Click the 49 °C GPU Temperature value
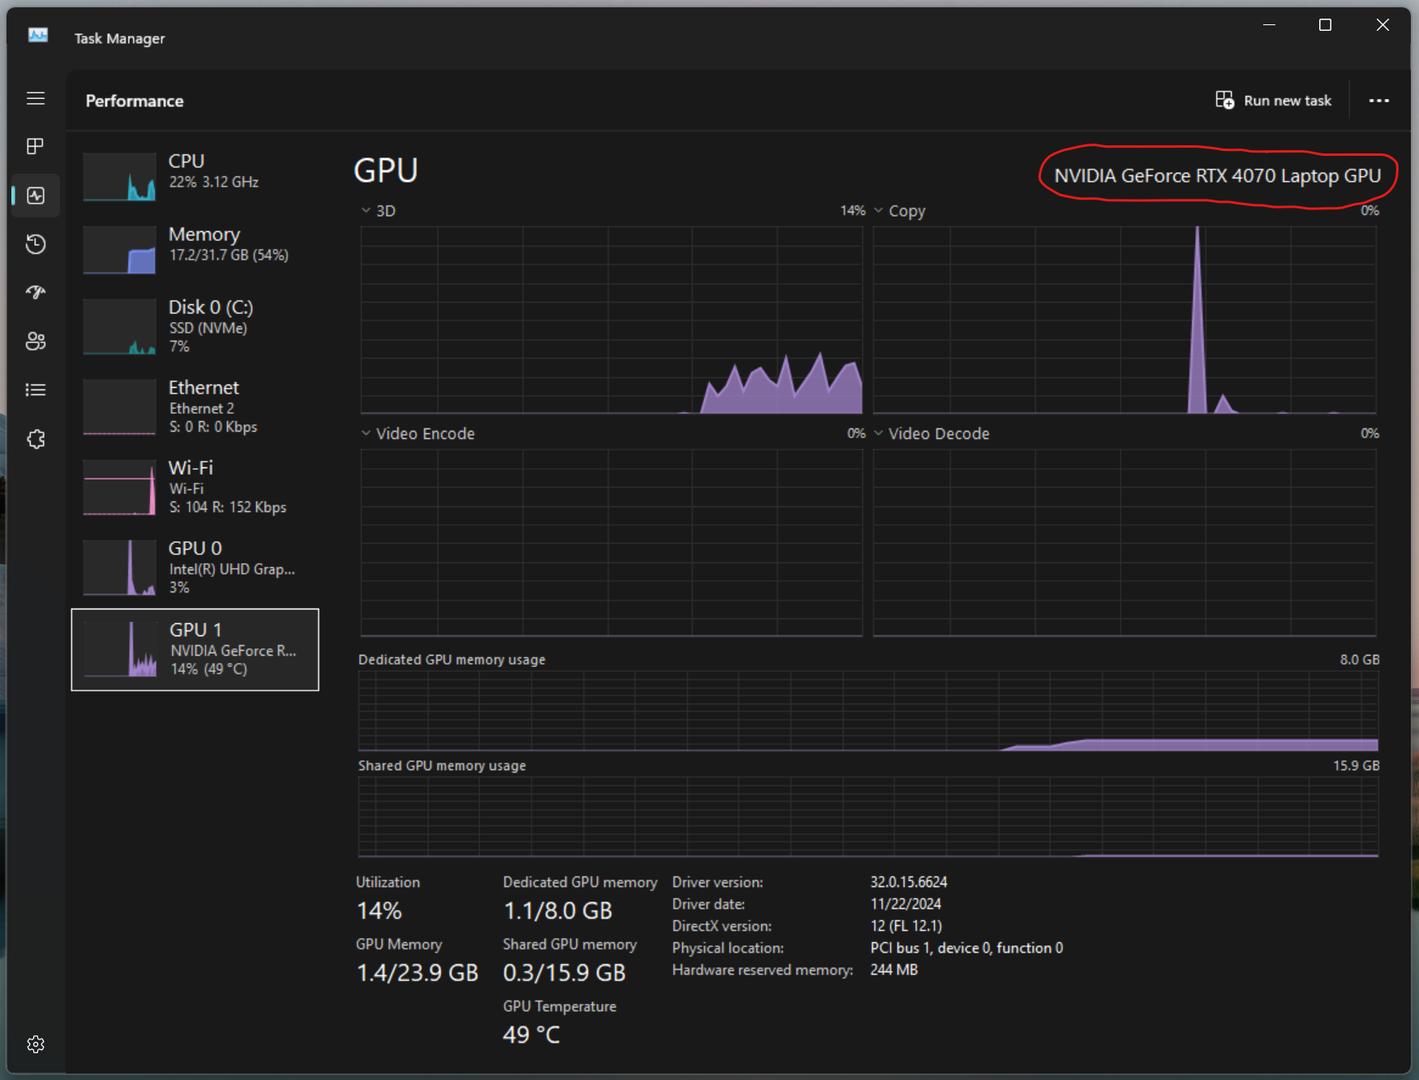The height and width of the screenshot is (1080, 1419). click(x=531, y=1035)
